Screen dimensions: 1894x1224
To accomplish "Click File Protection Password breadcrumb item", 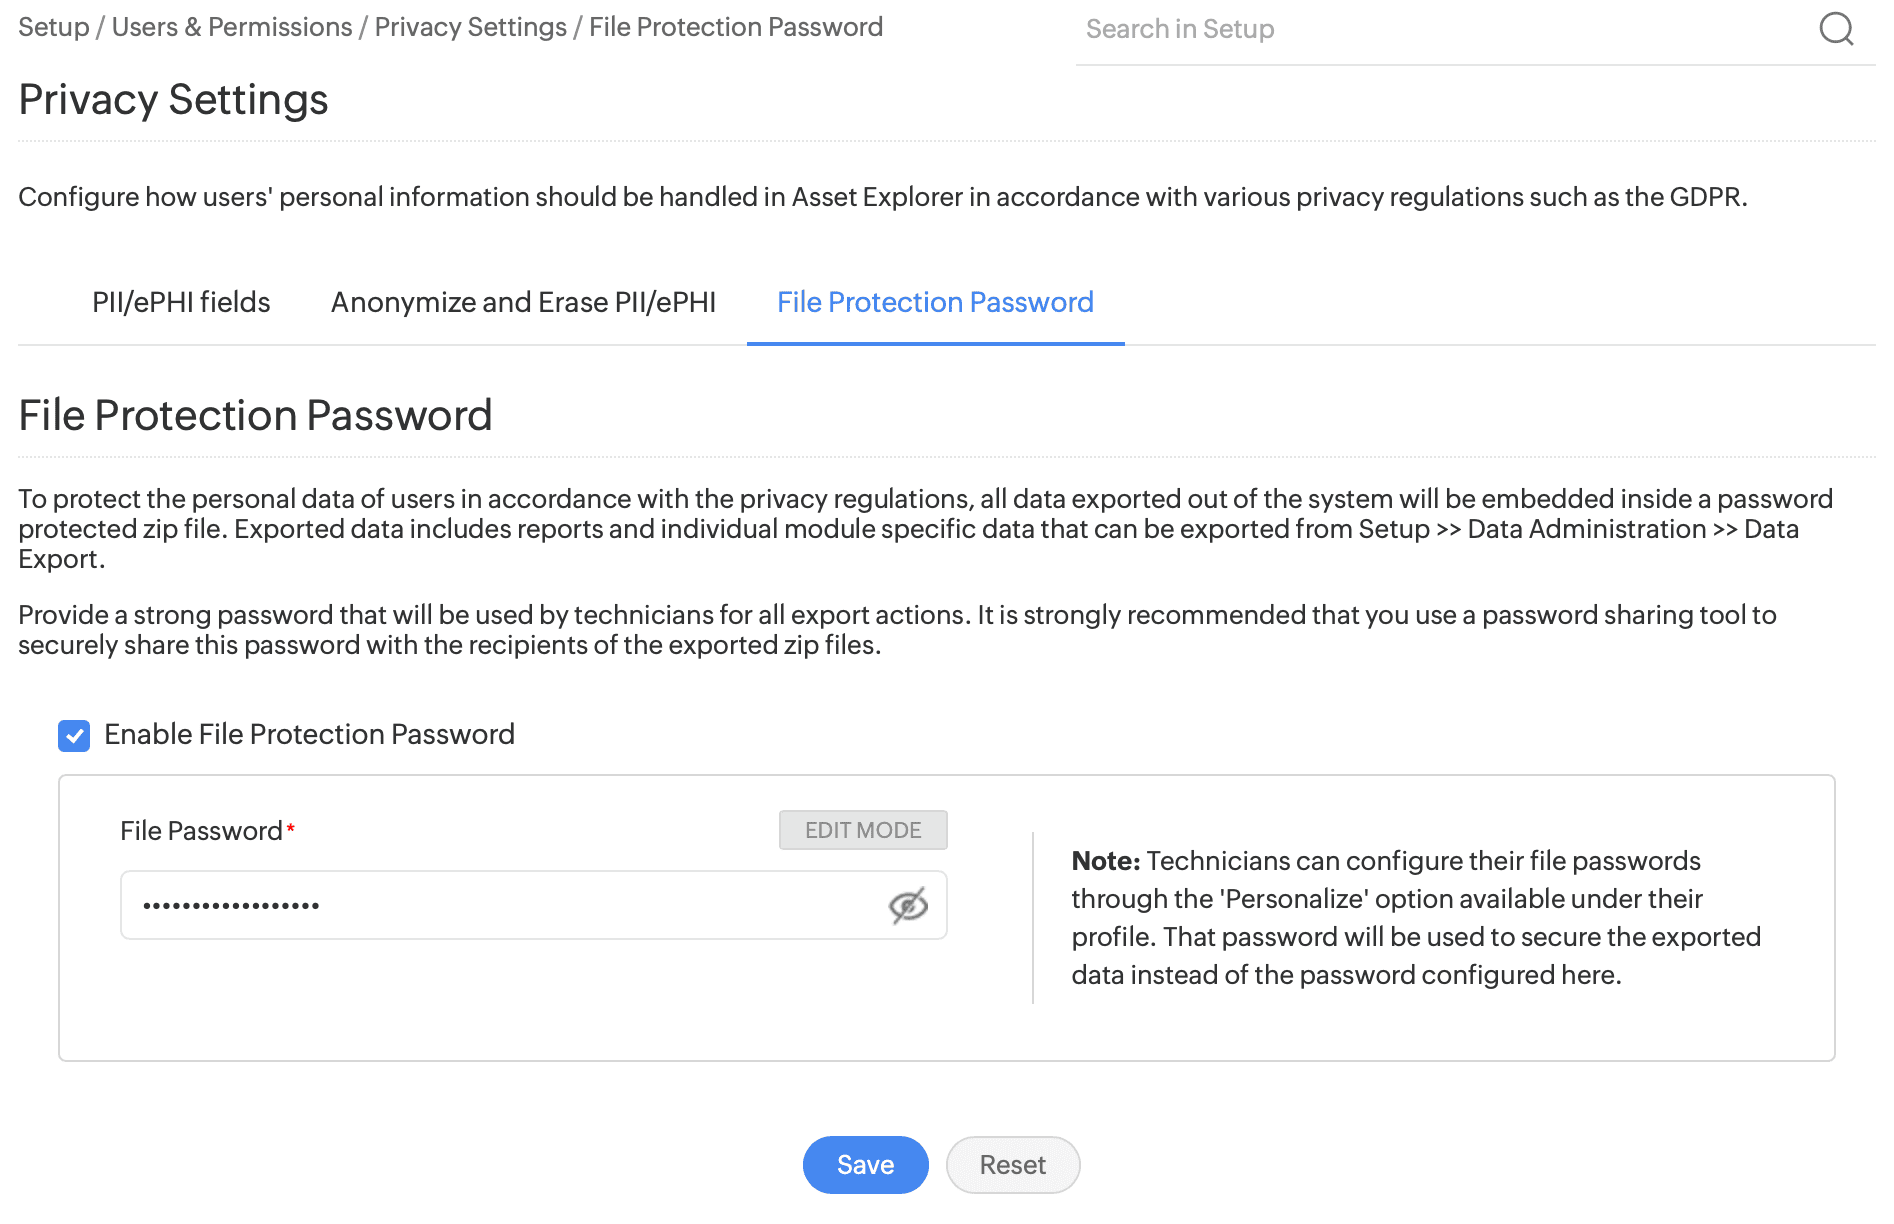I will [x=736, y=27].
